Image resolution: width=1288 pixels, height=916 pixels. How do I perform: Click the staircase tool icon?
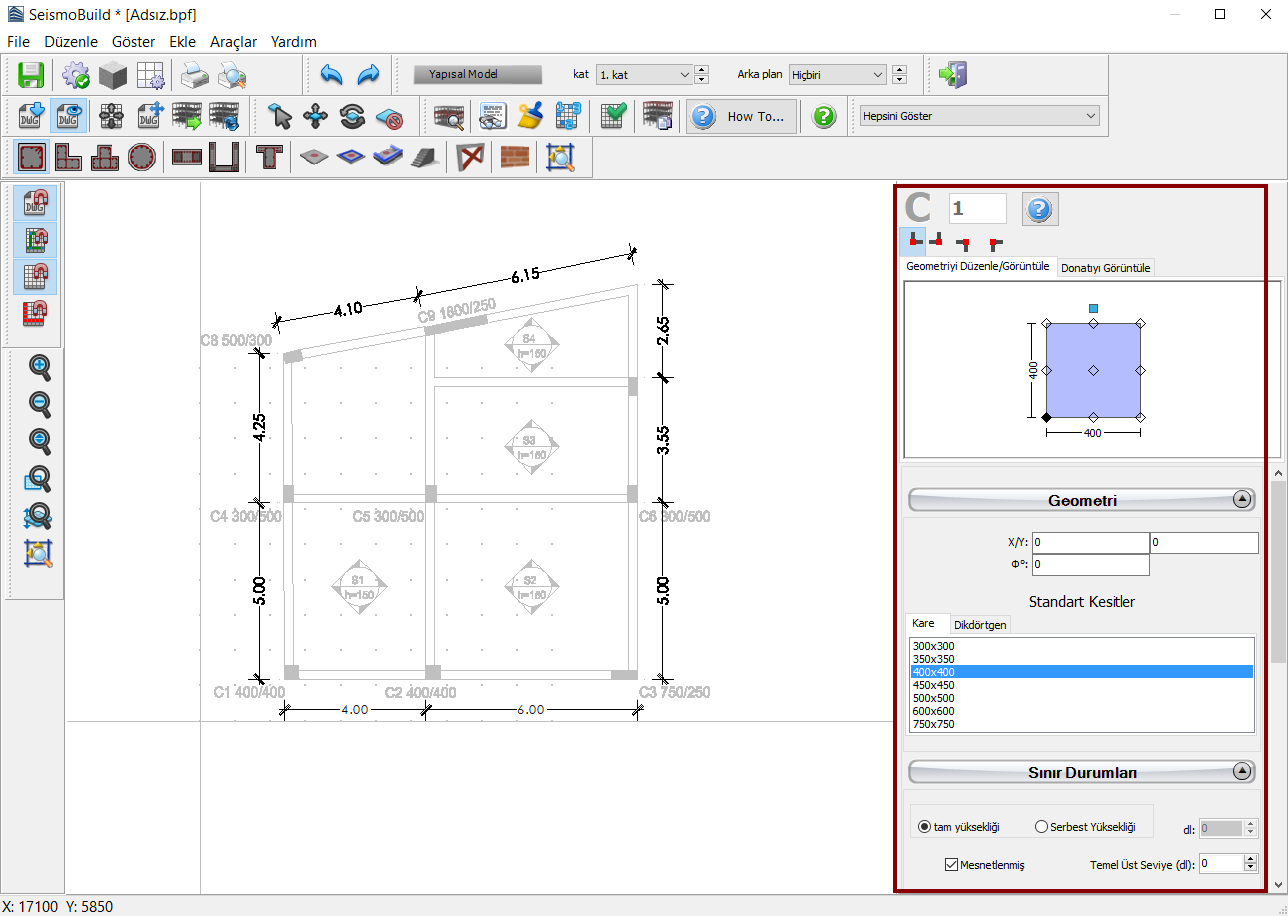coord(423,157)
